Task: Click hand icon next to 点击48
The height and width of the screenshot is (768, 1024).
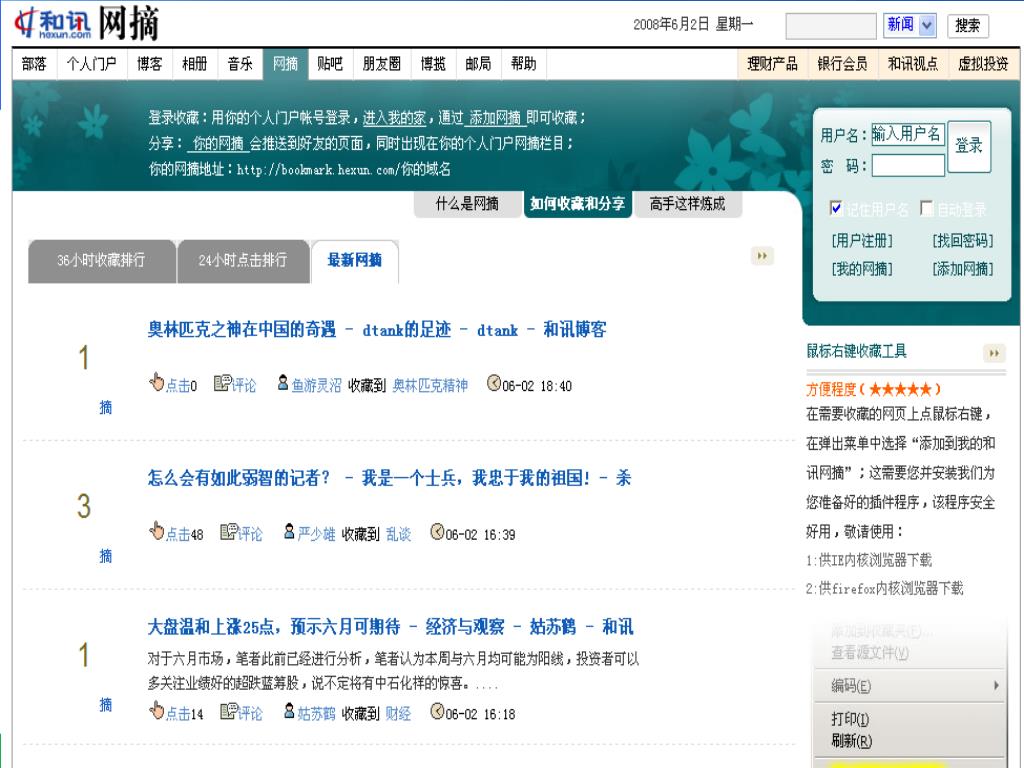Action: tap(156, 530)
